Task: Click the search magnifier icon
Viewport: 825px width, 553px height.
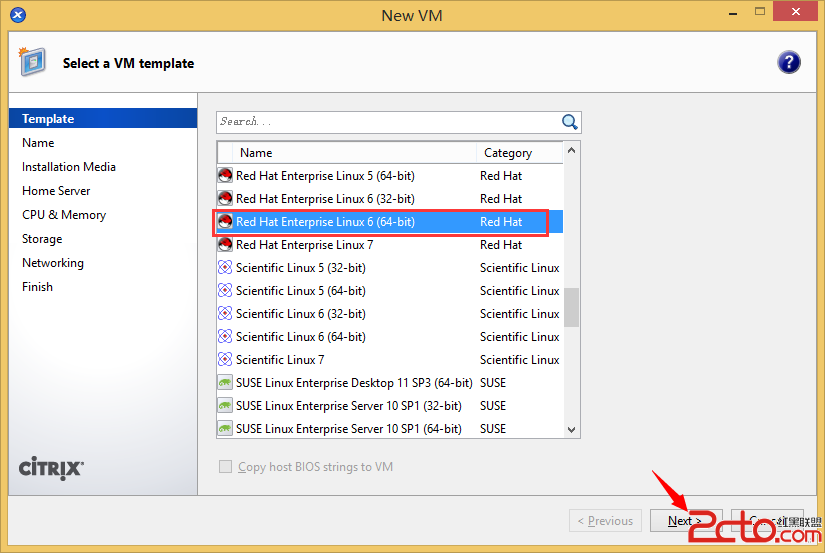Action: pyautogui.click(x=569, y=122)
